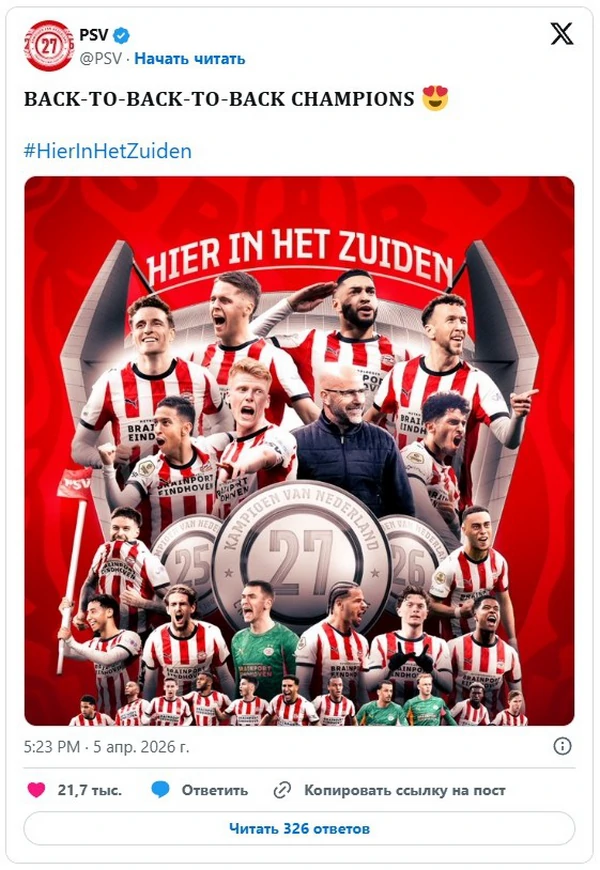Click the BACK-TO-BACK-TO-BACK CHAMPIONS text
Image resolution: width=600 pixels, height=870 pixels.
219,99
